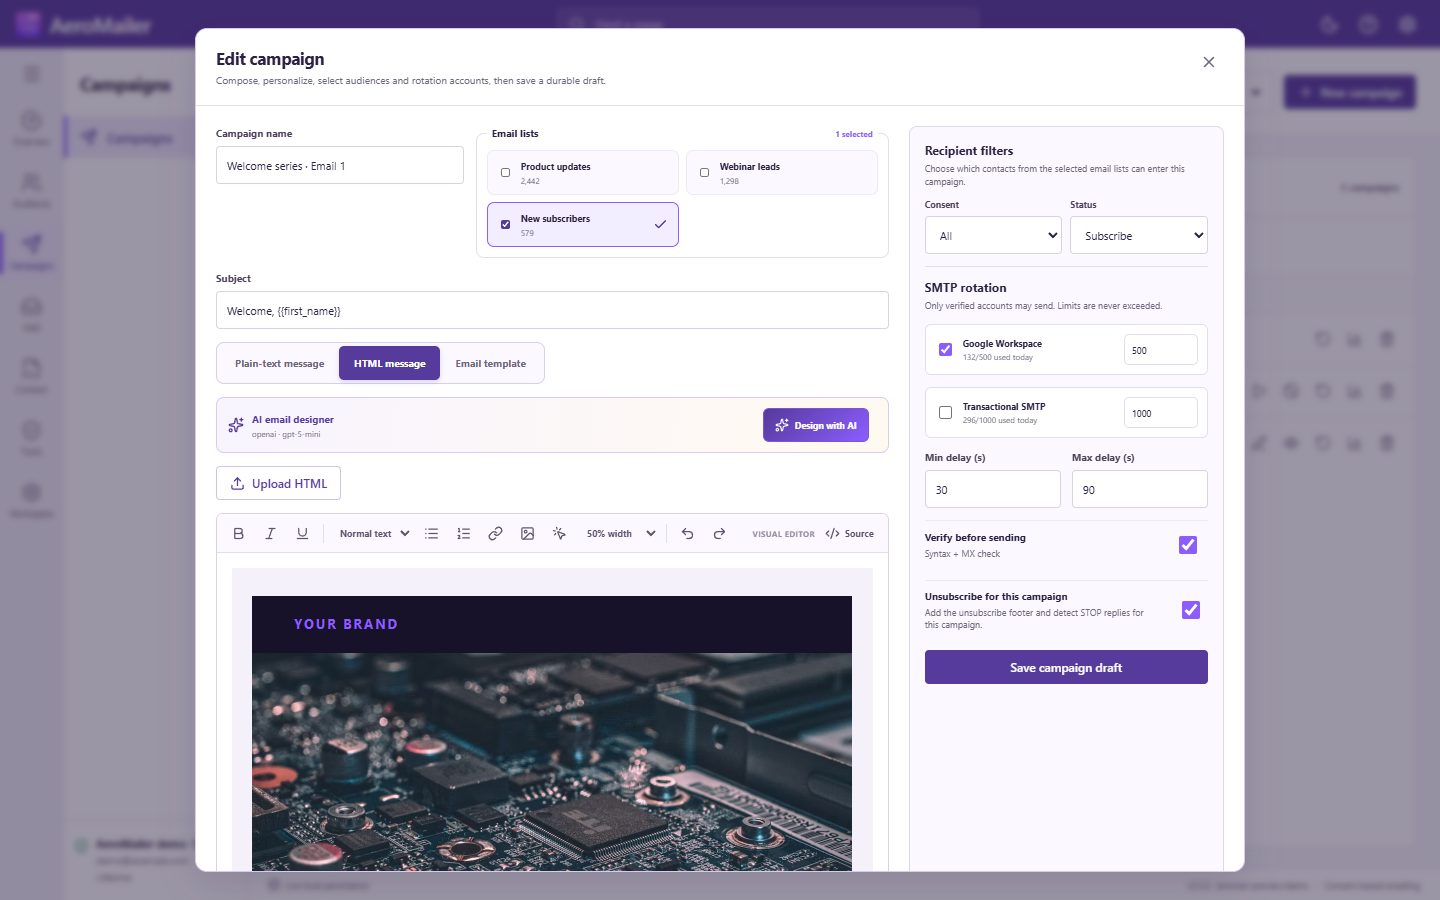Switch to Source code view
Screen dimensions: 1440x900
pyautogui.click(x=850, y=534)
